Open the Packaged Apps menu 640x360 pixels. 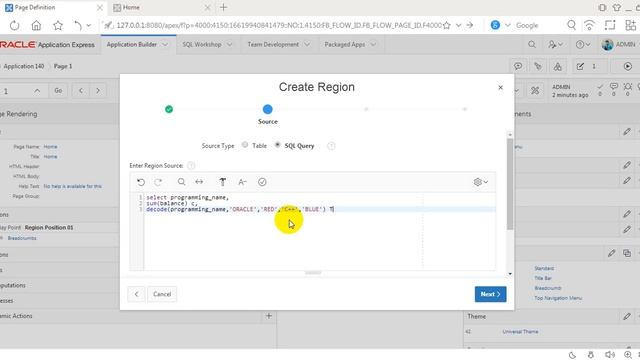(x=344, y=44)
